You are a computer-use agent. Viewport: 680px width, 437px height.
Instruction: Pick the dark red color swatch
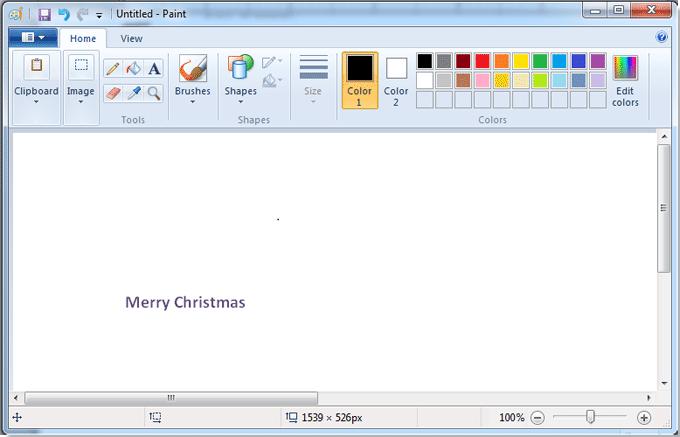[463, 61]
